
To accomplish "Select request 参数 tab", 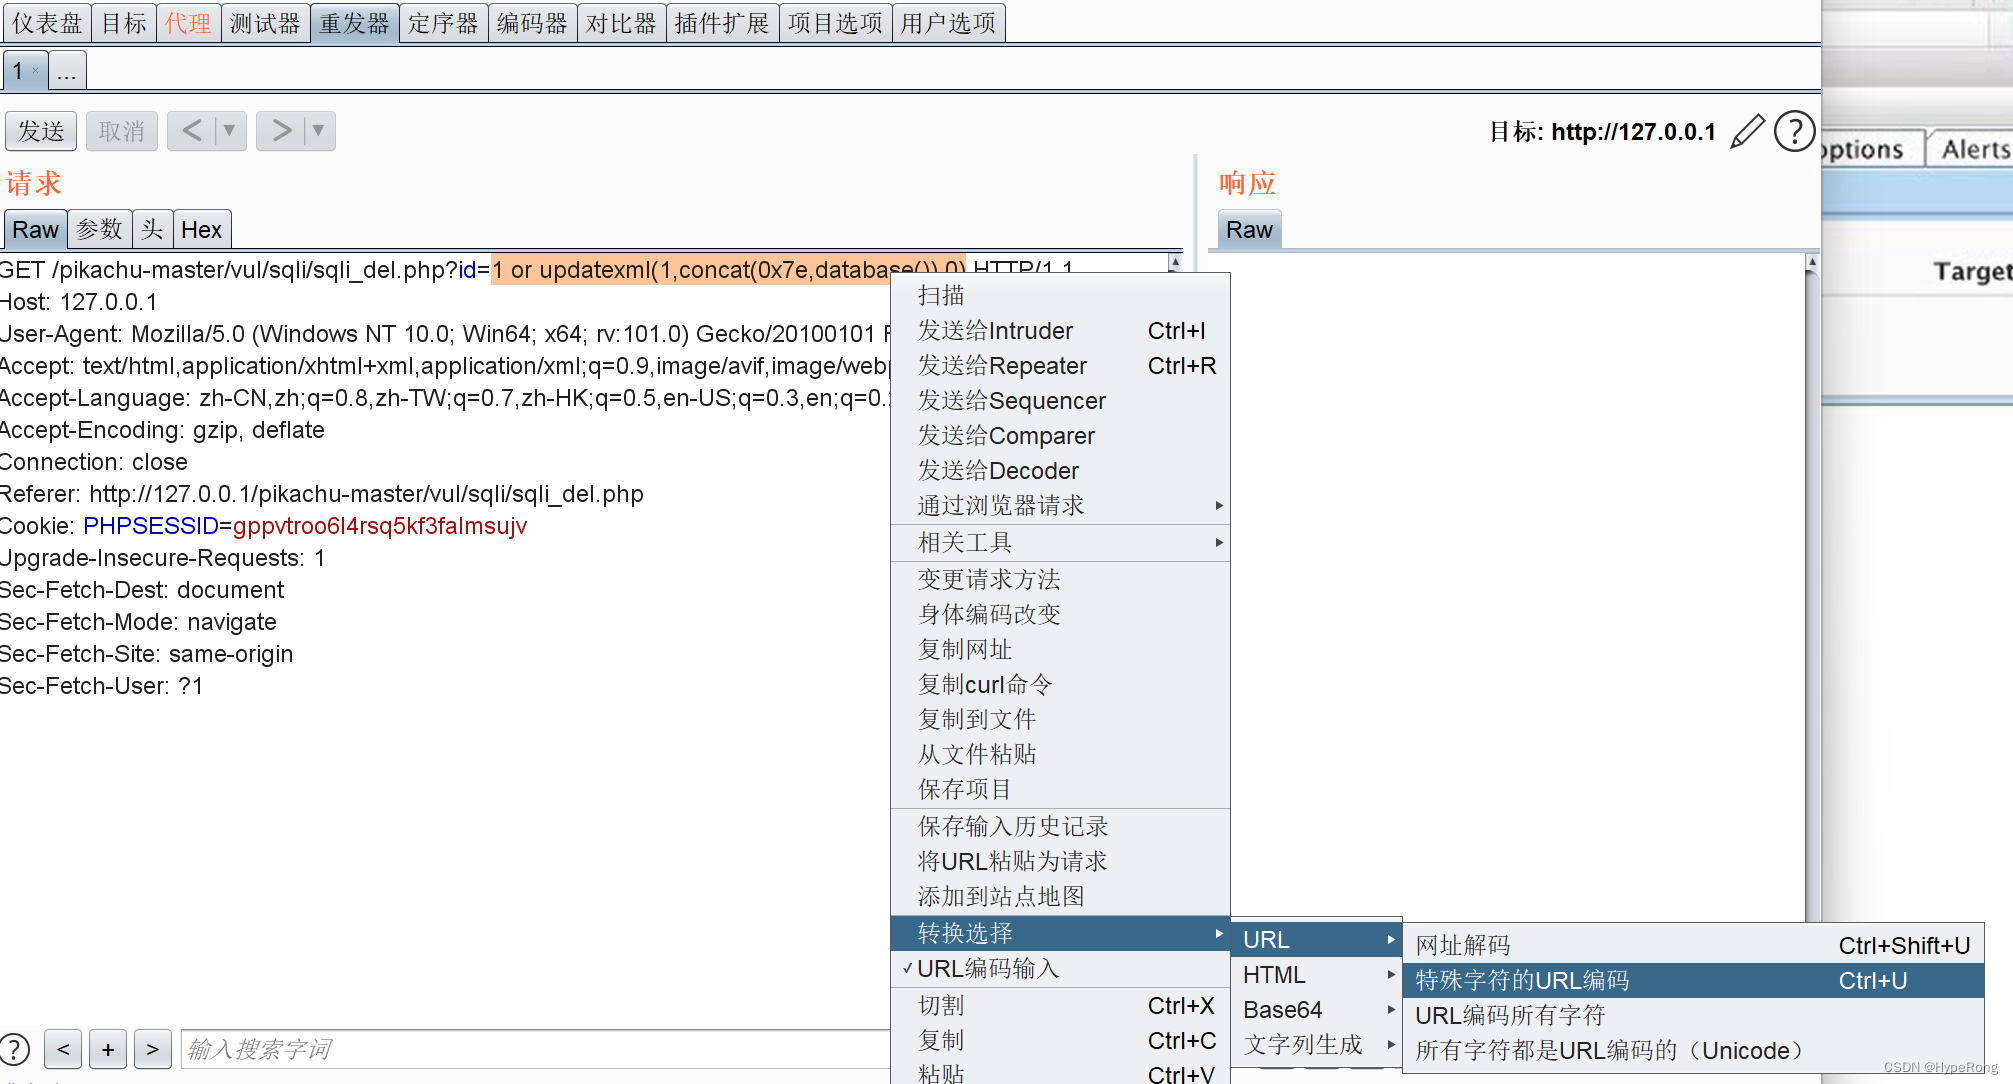I will [100, 230].
